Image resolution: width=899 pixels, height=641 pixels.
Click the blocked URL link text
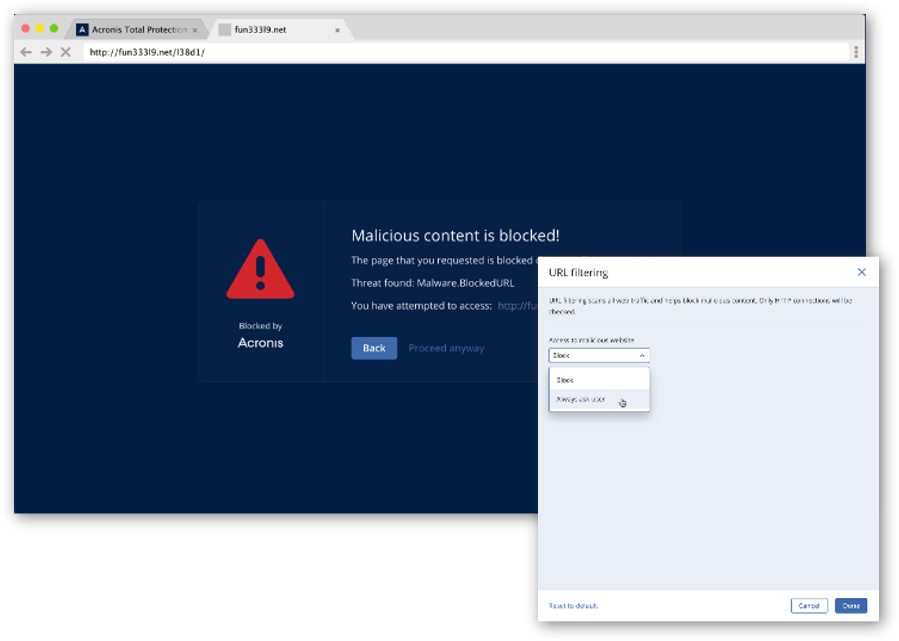coord(518,306)
